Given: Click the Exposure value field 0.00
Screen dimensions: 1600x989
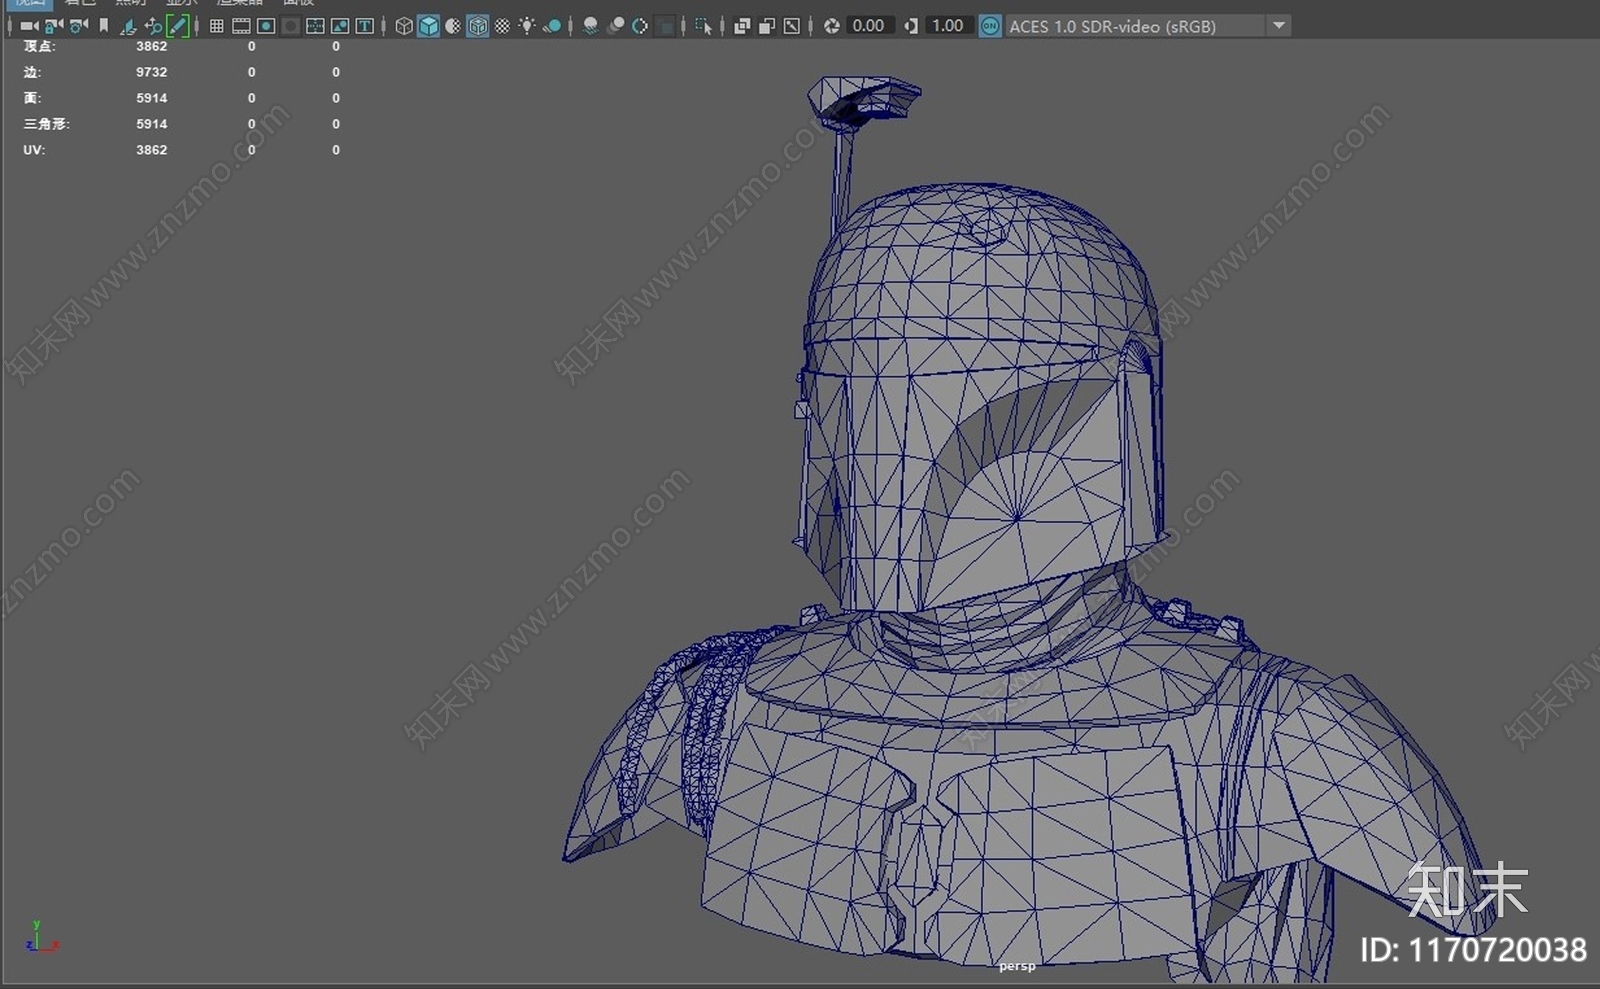Looking at the screenshot, I should pyautogui.click(x=869, y=26).
